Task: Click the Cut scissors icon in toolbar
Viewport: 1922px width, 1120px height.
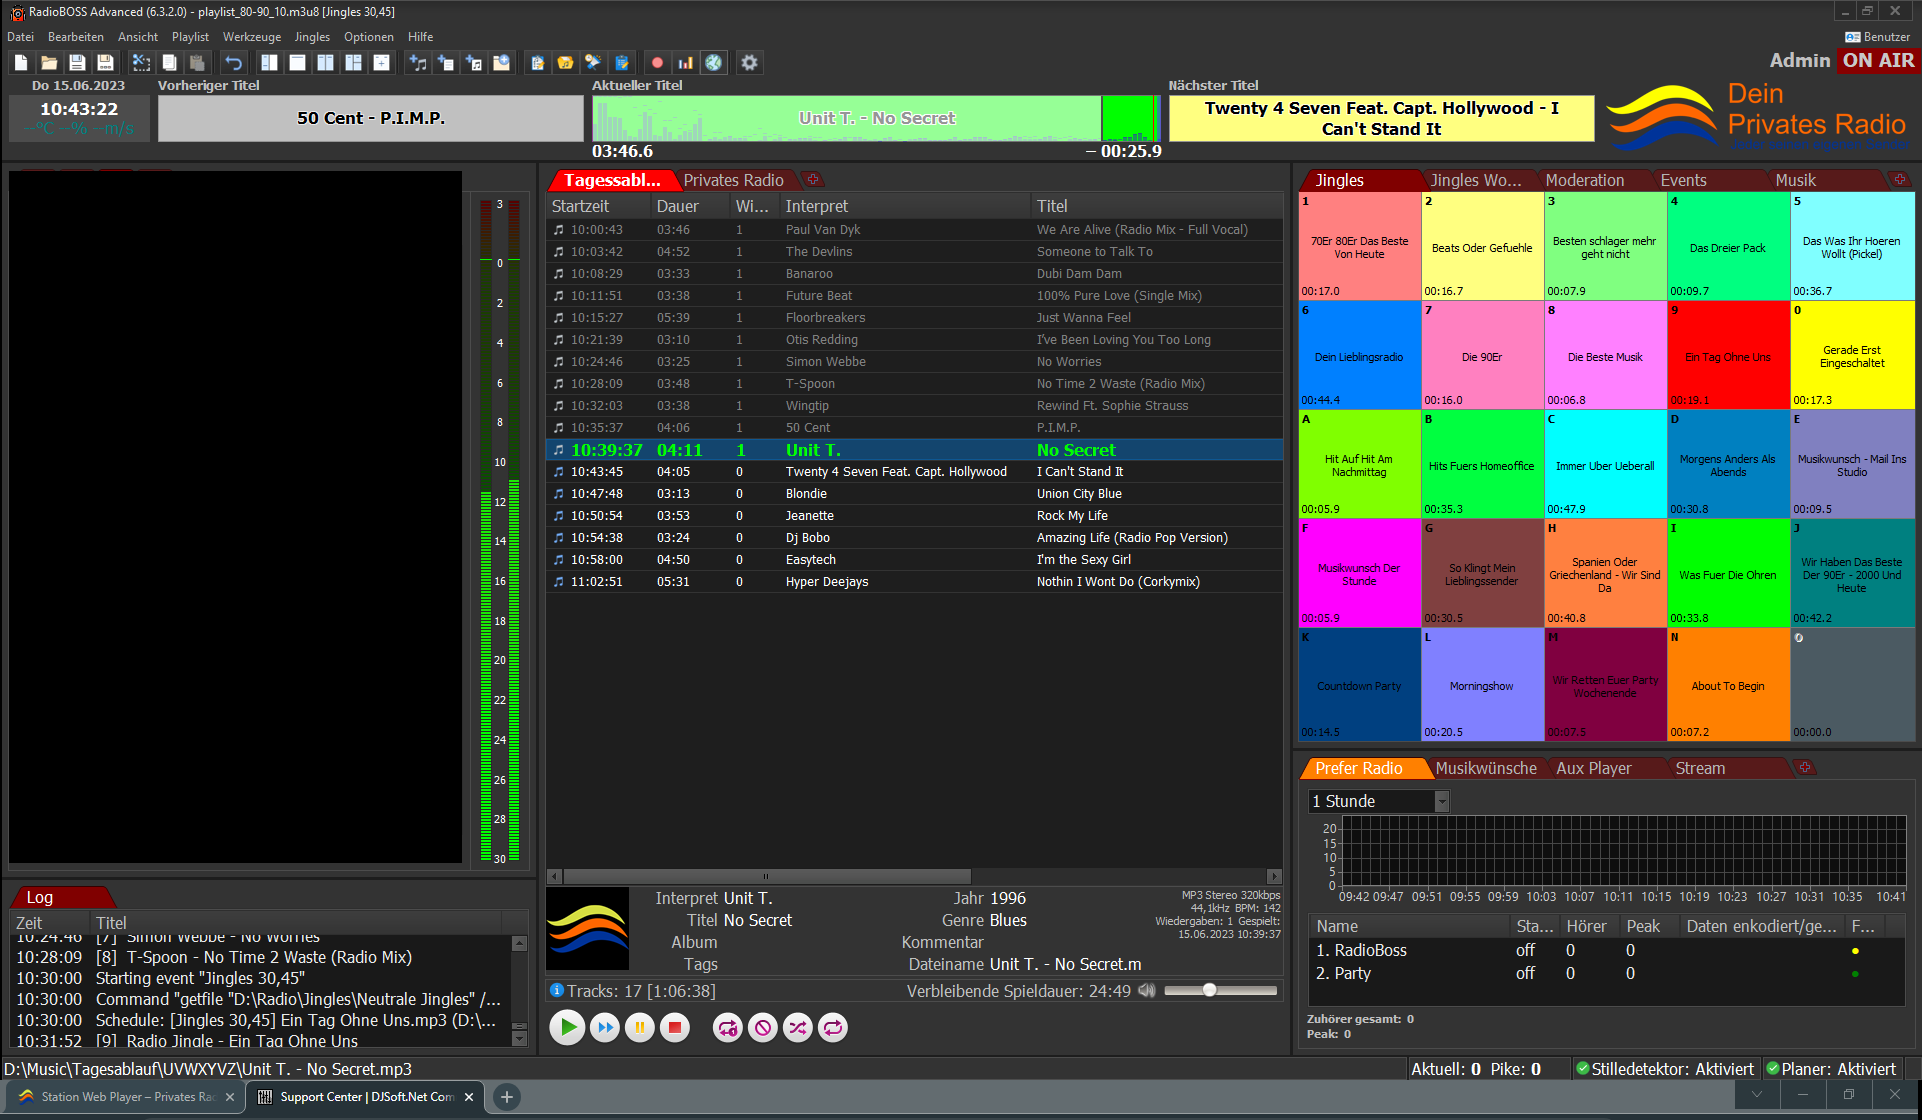Action: point(142,62)
